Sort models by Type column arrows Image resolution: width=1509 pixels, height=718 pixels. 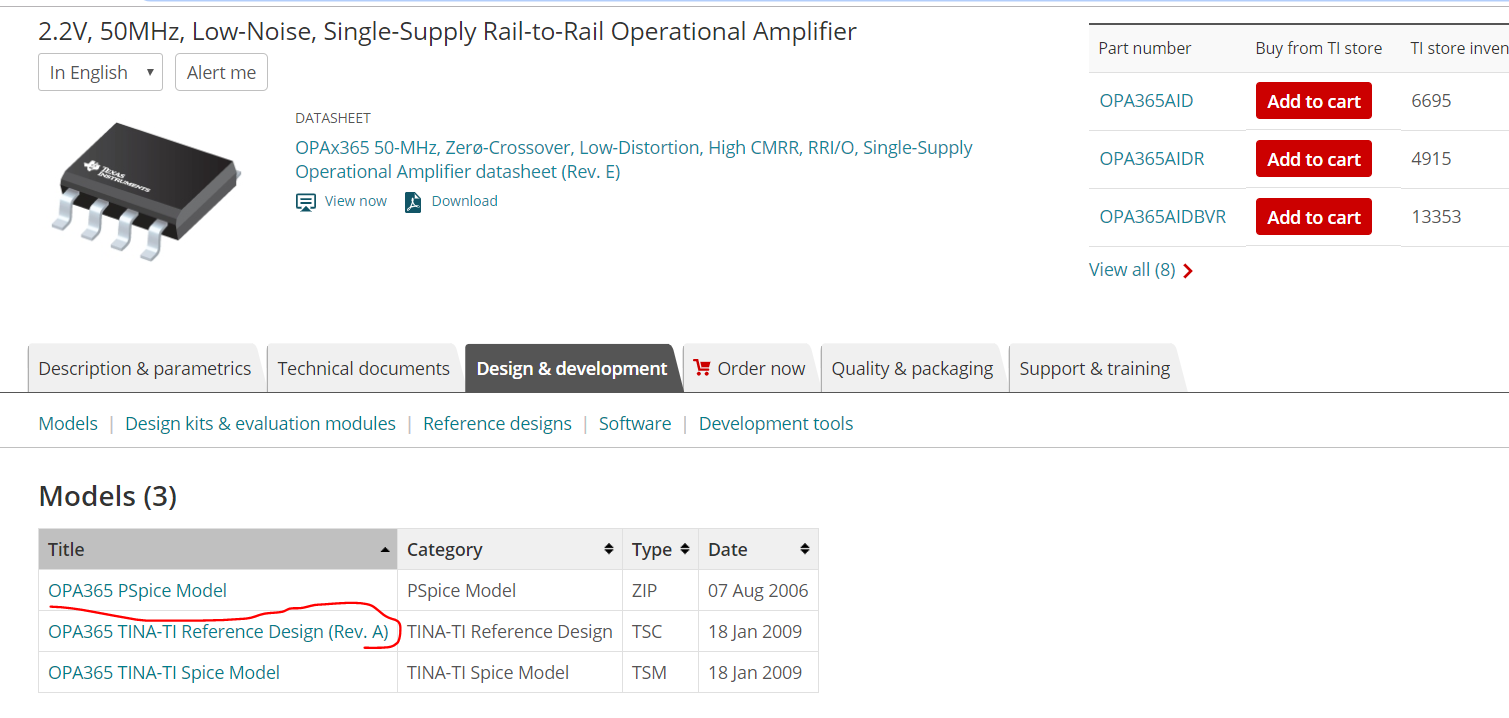pos(684,550)
